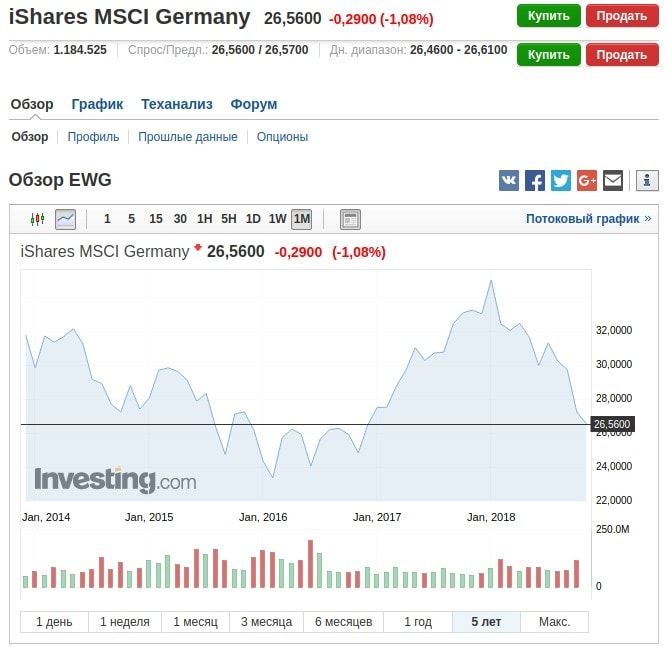
Task: Set chart range to Макс.
Action: coord(555,622)
